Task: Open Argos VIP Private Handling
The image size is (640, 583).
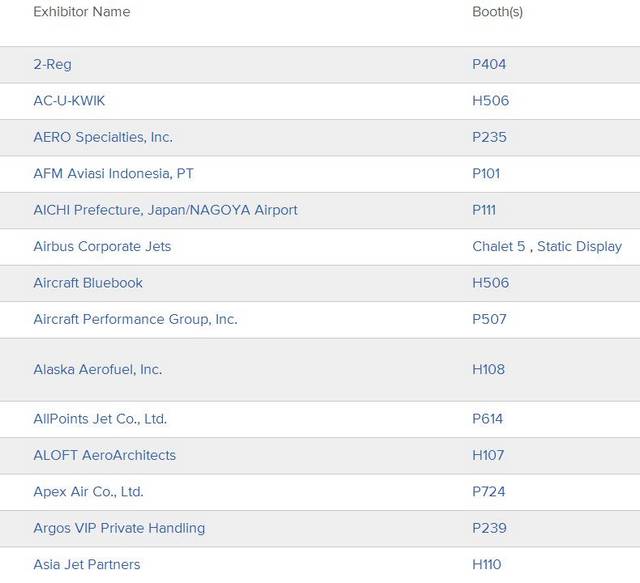Action: point(119,528)
